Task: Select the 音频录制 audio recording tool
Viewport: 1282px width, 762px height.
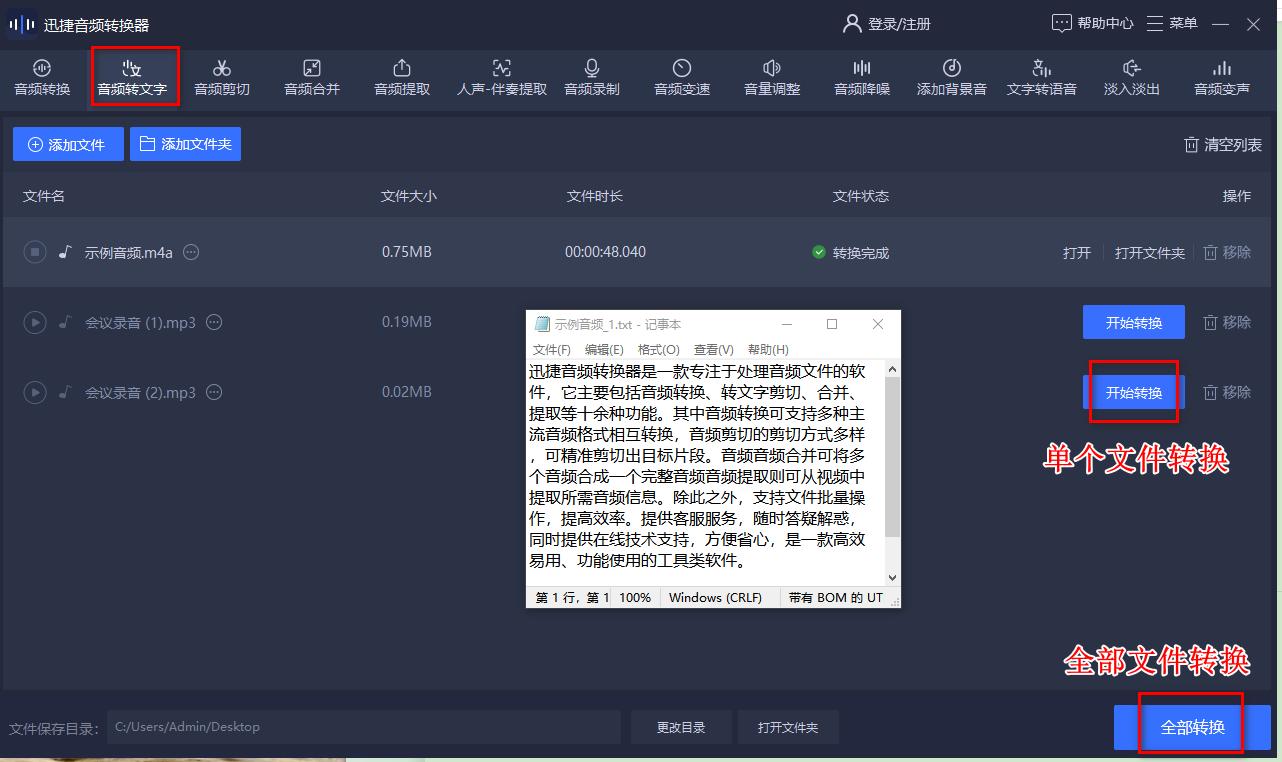Action: tap(591, 77)
